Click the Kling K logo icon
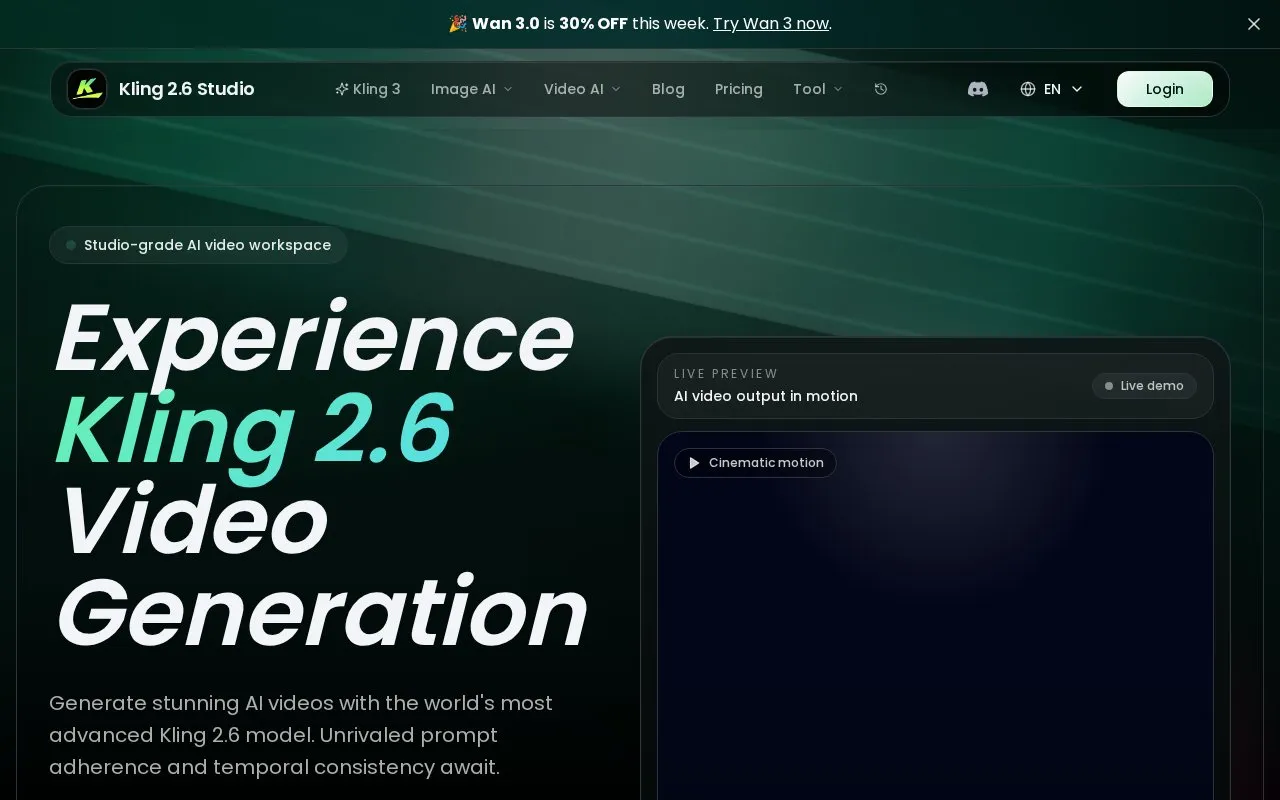 87,89
